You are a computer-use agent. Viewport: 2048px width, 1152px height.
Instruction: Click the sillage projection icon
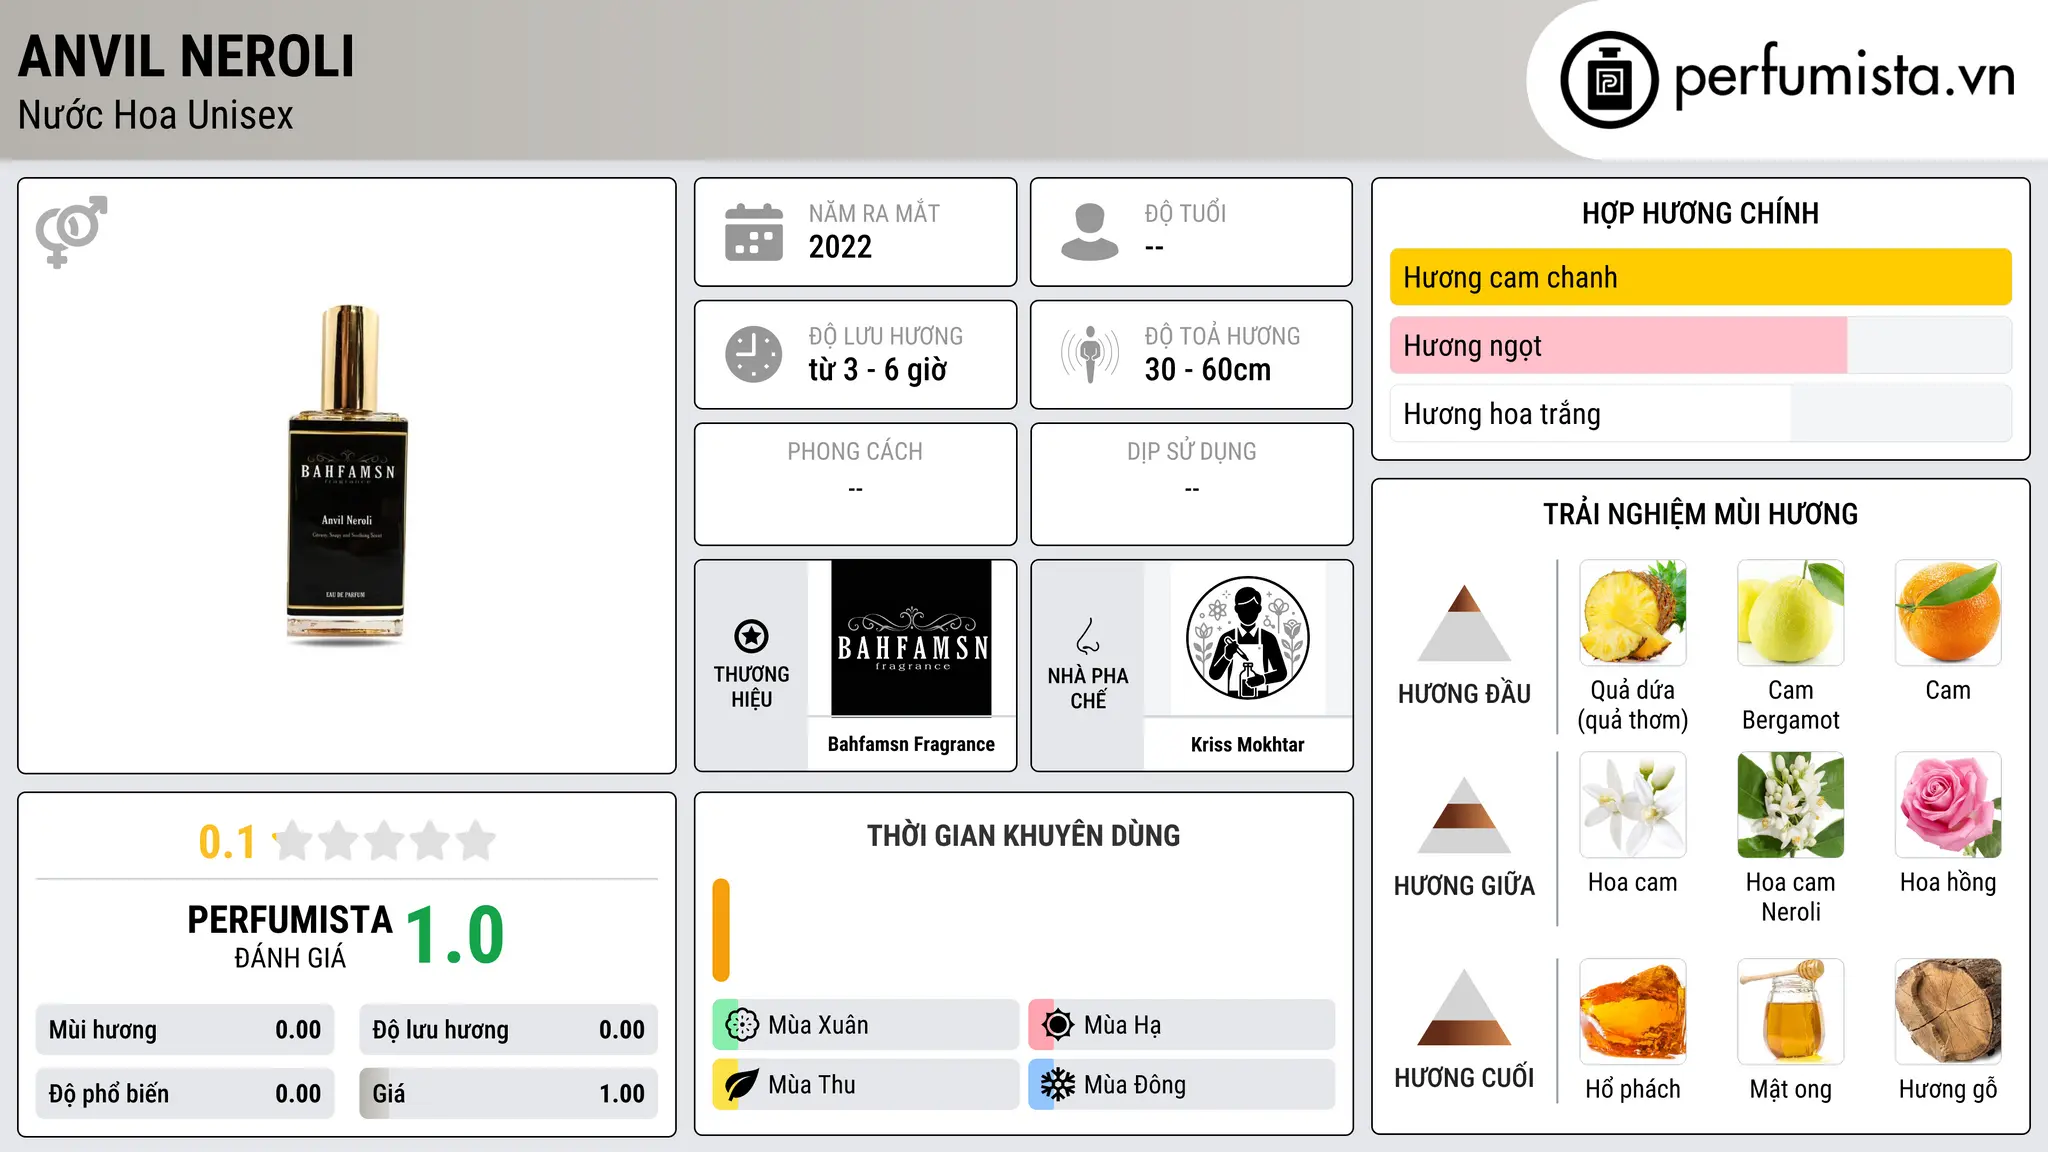point(1090,354)
